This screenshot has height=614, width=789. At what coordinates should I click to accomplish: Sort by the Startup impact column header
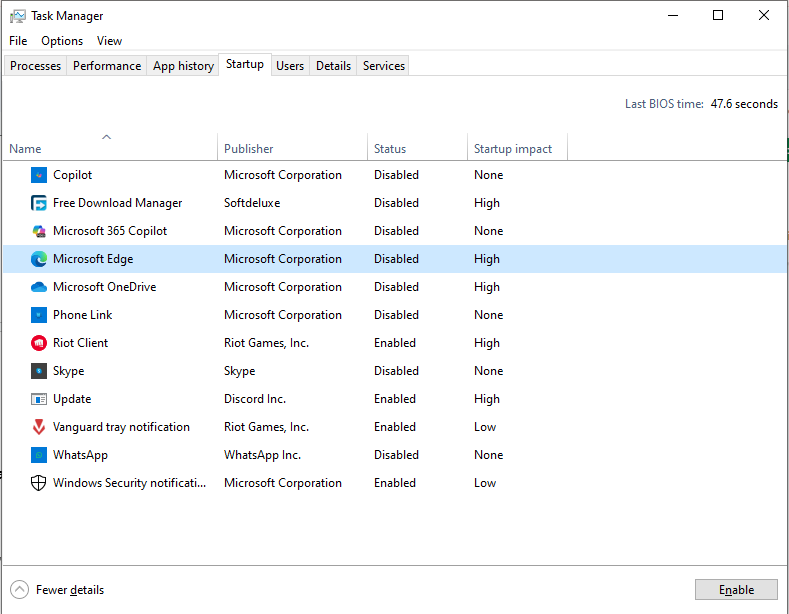pyautogui.click(x=517, y=149)
